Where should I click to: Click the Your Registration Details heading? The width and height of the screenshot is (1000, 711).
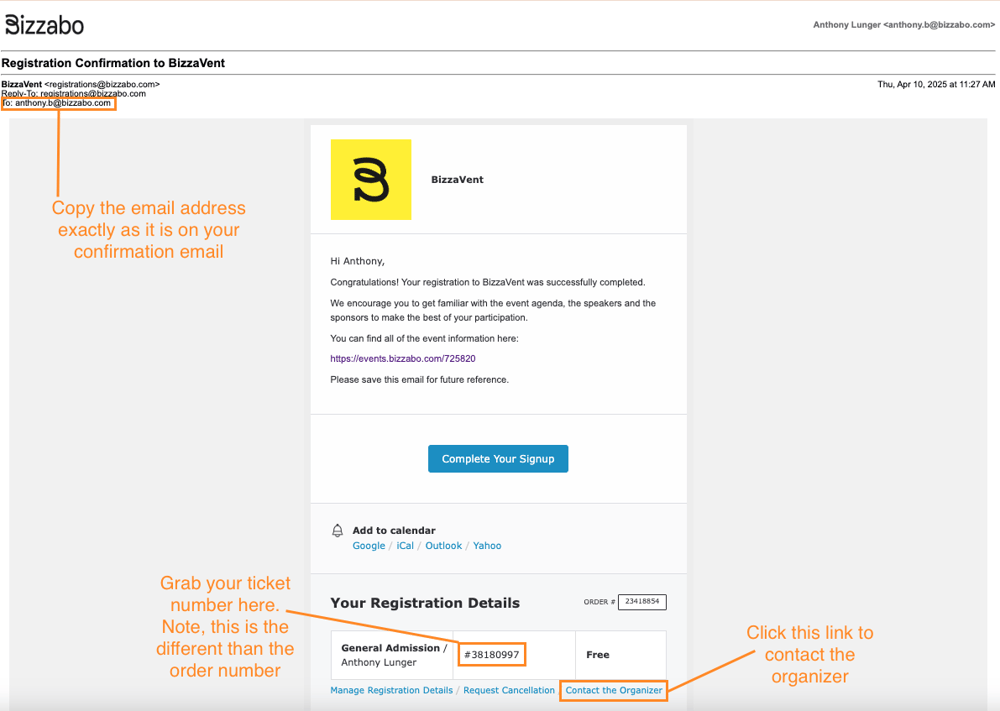pyautogui.click(x=425, y=603)
